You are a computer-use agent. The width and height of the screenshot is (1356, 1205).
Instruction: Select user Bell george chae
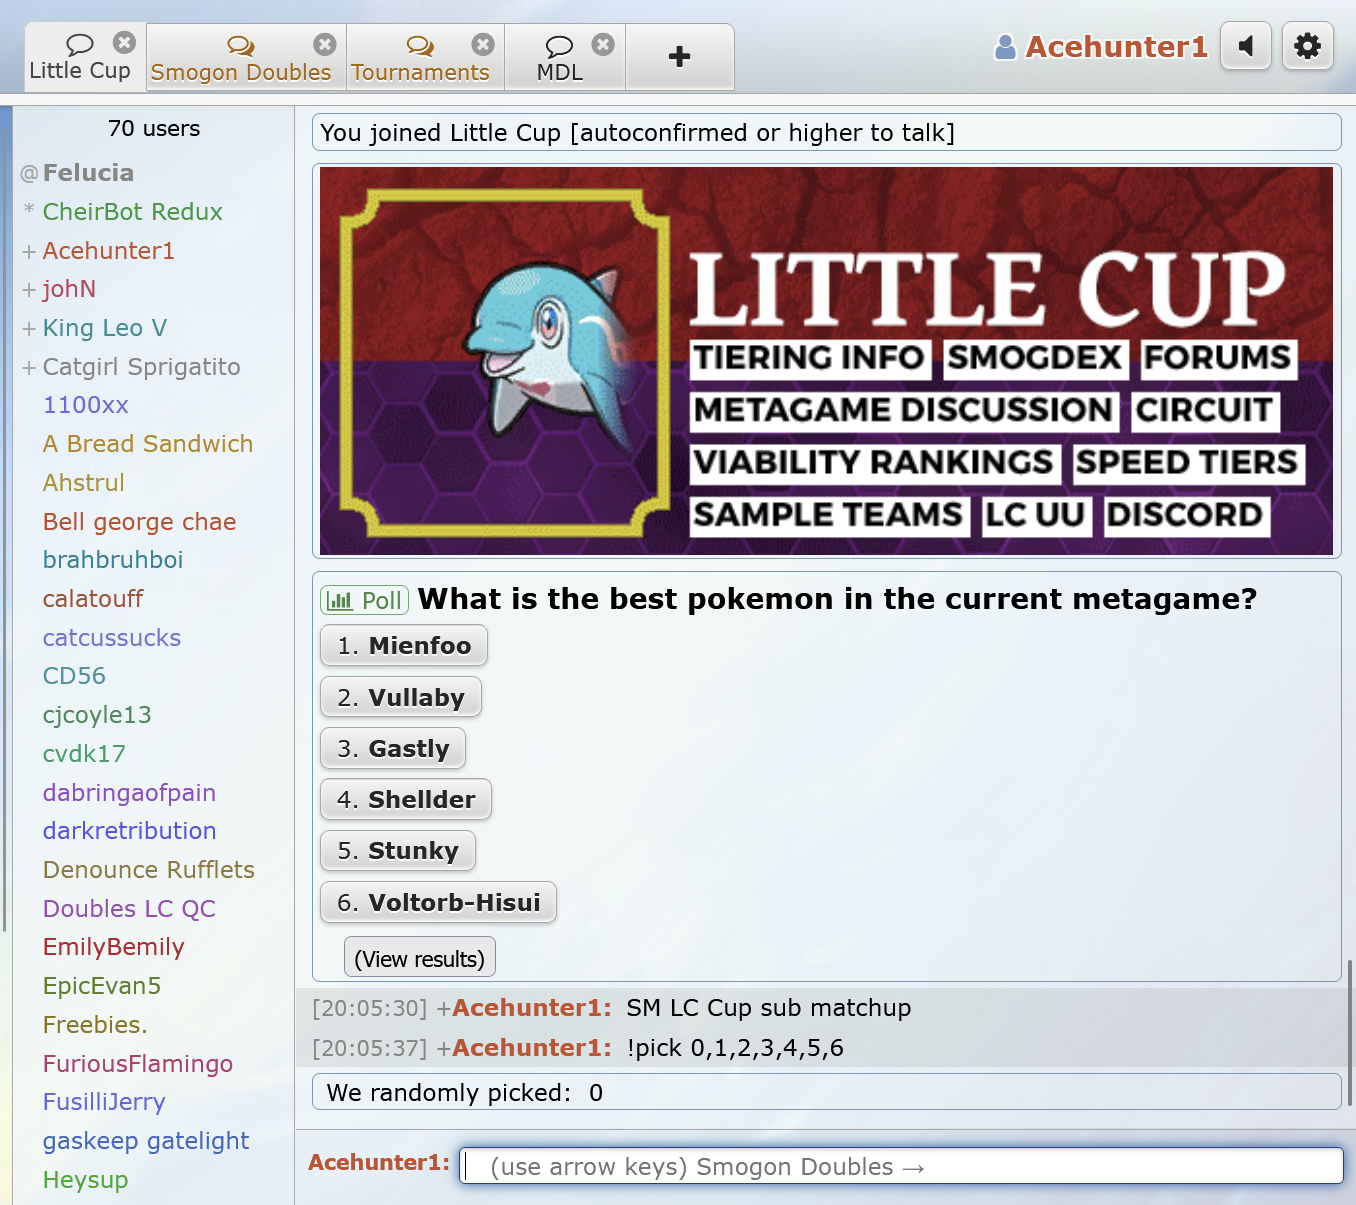[140, 522]
